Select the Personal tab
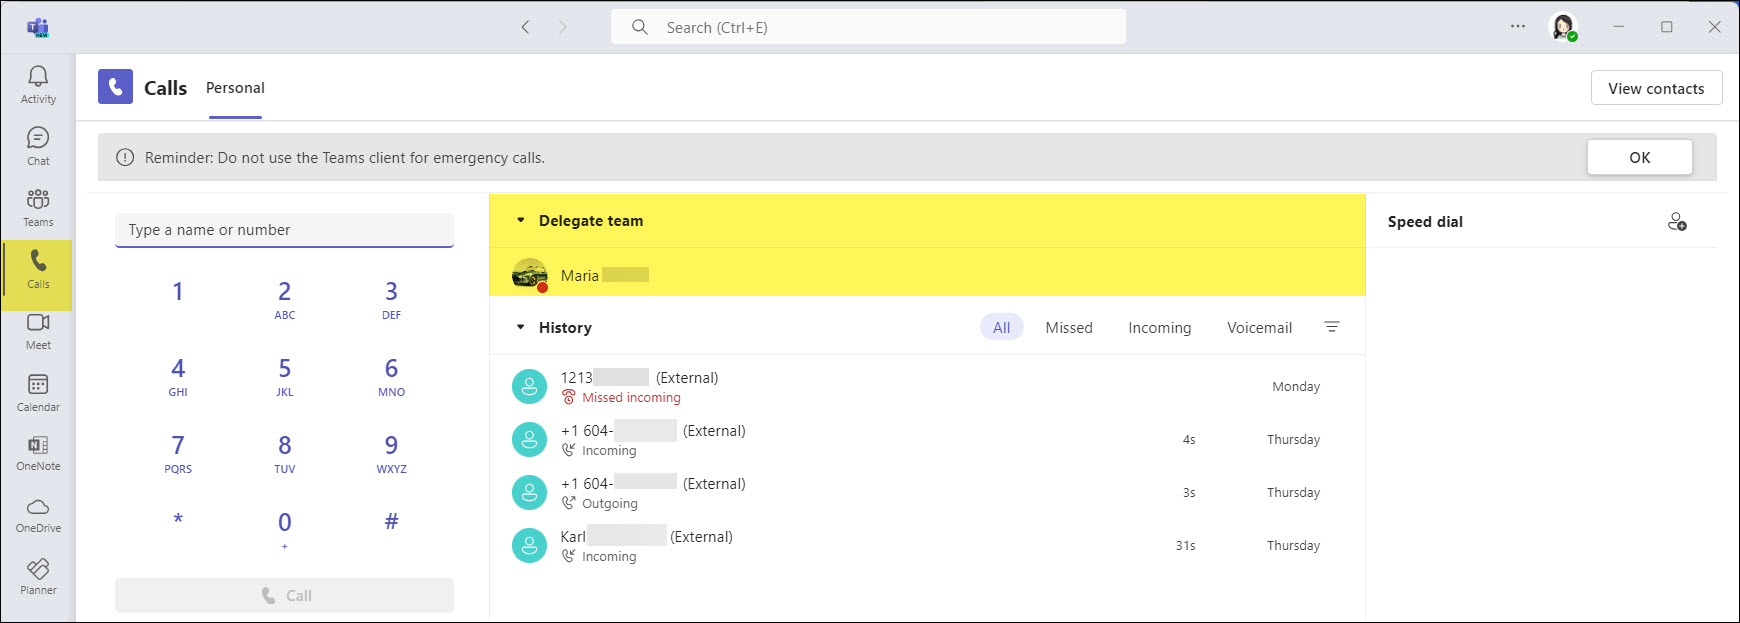Viewport: 1740px width, 623px height. (x=235, y=88)
